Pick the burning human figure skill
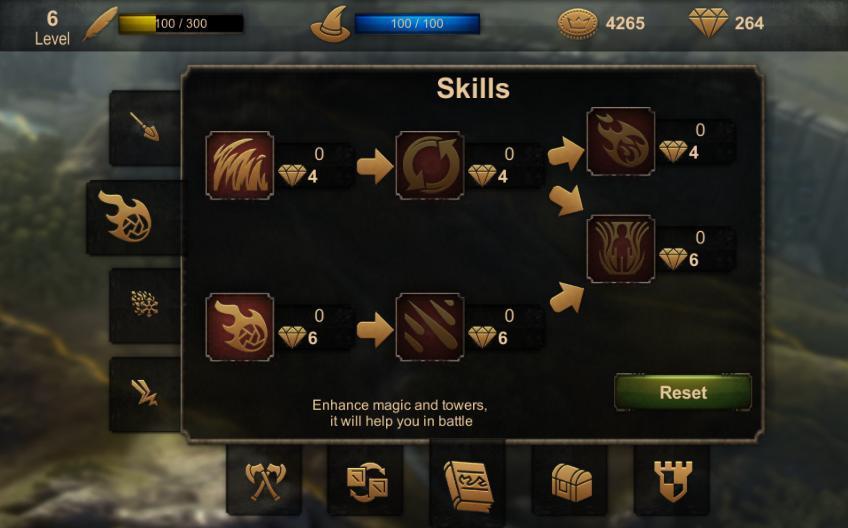The height and width of the screenshot is (528, 848). pos(621,249)
